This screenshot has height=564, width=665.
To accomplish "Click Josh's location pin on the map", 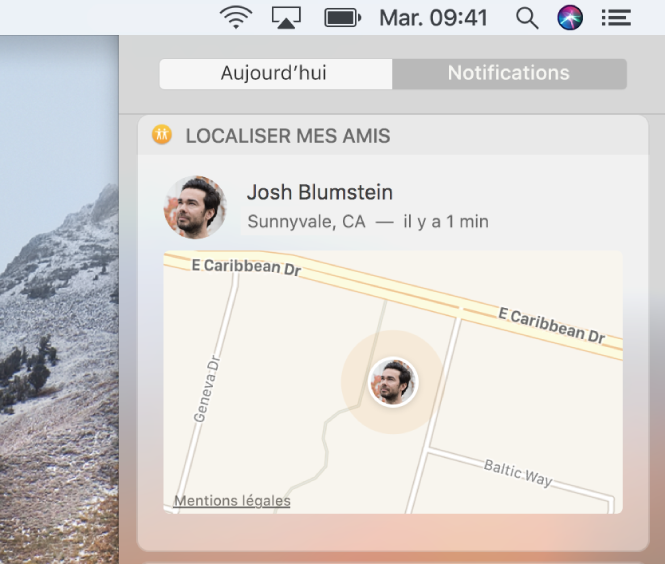I will 393,382.
